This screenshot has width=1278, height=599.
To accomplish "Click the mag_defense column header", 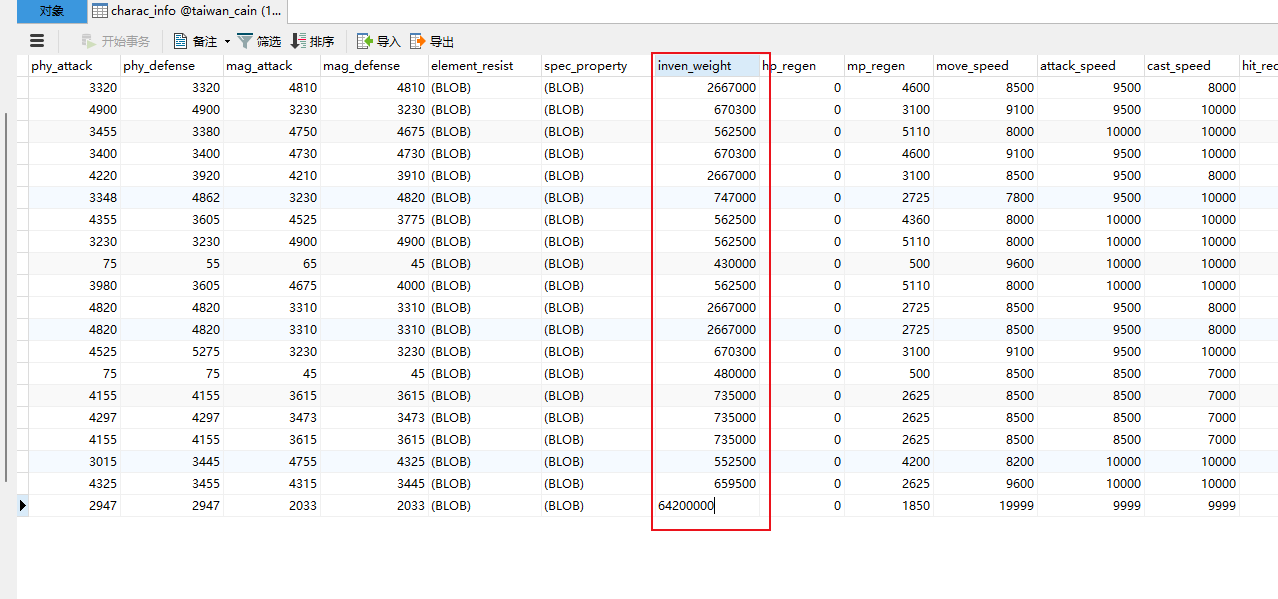I will (x=374, y=66).
